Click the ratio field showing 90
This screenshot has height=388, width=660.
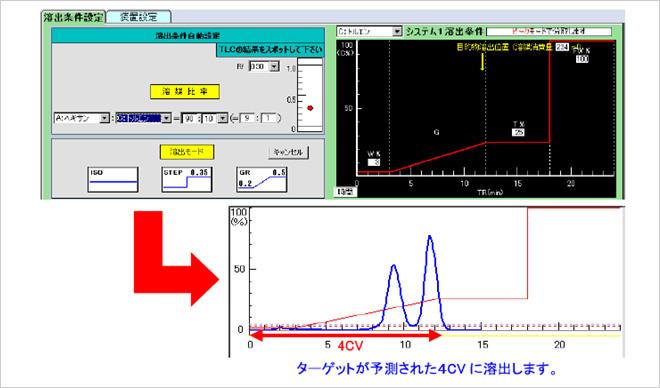[190, 119]
